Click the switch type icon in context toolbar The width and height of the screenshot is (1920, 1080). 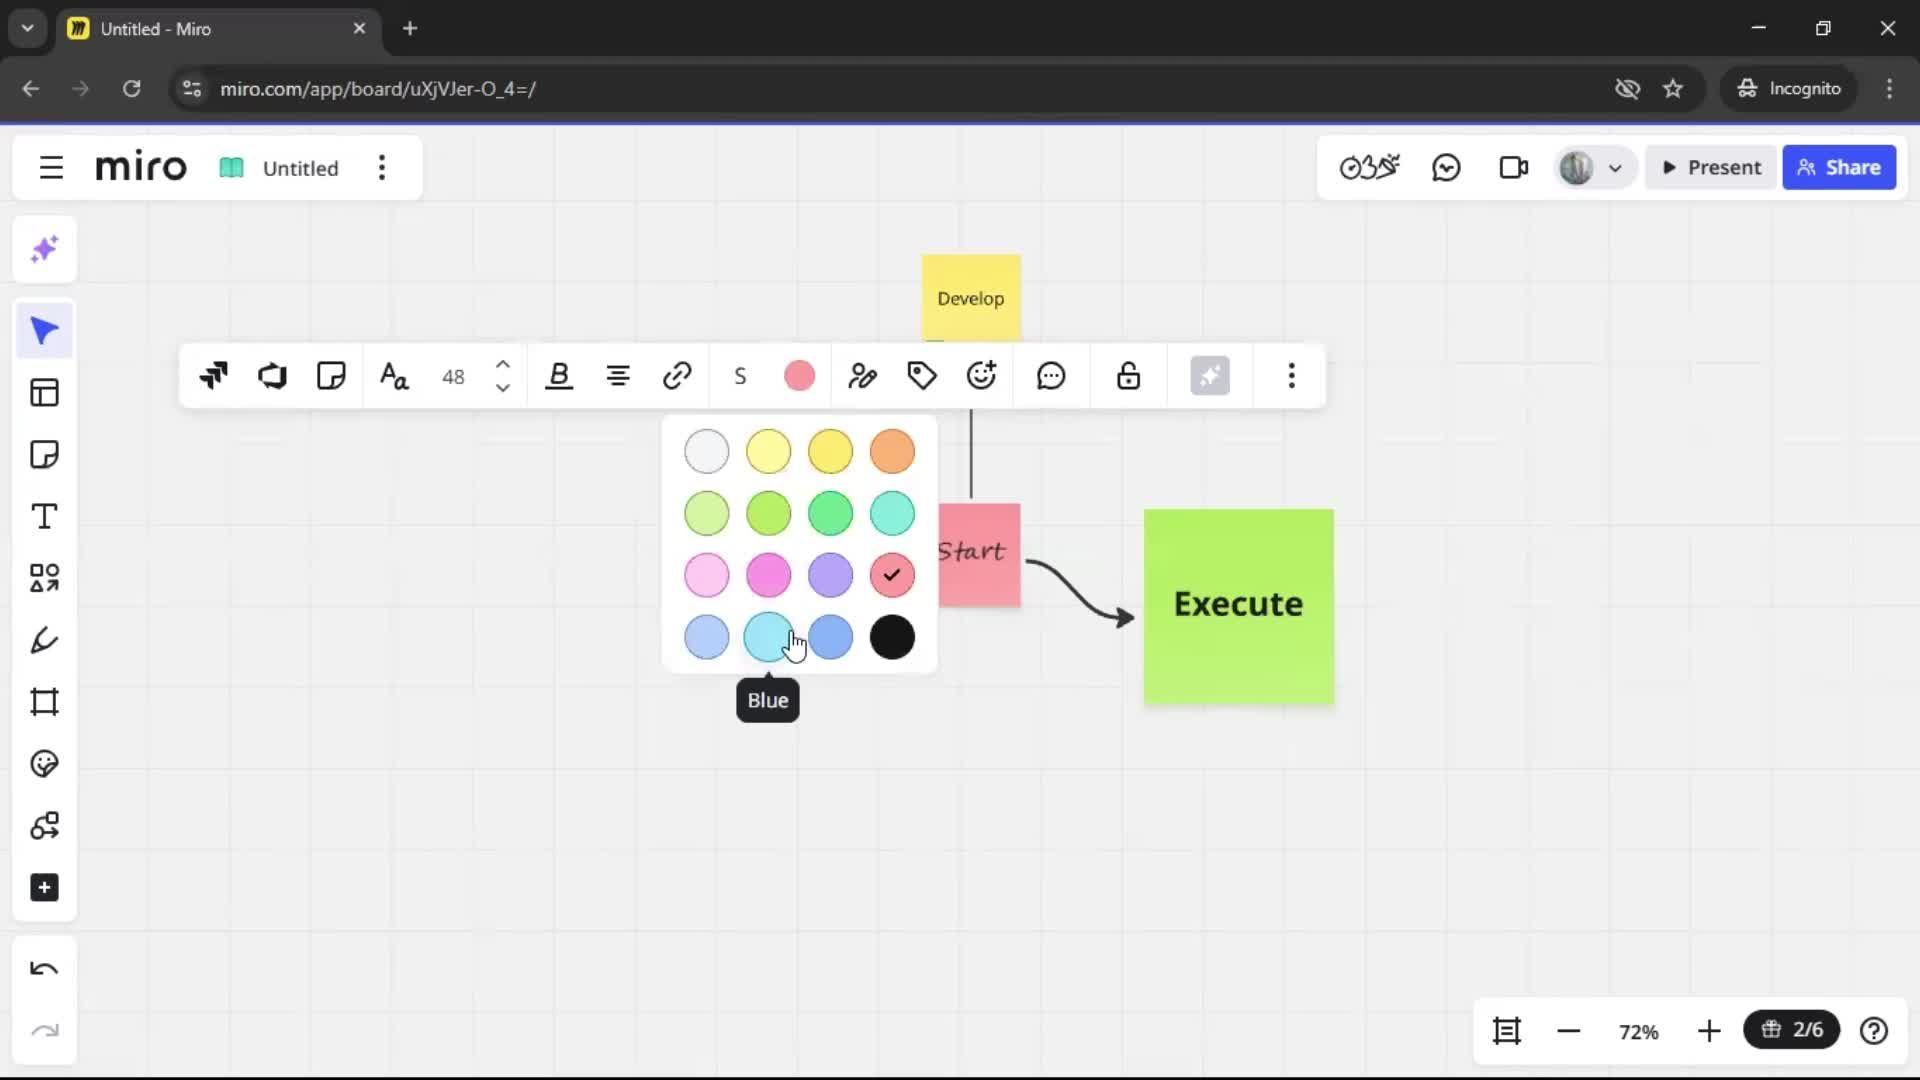pos(213,376)
